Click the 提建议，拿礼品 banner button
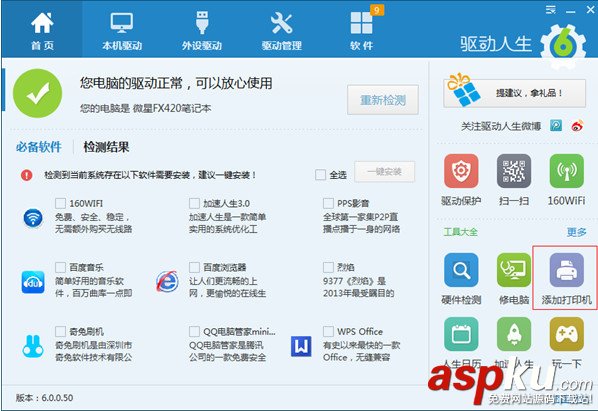The image size is (598, 411). tap(515, 93)
